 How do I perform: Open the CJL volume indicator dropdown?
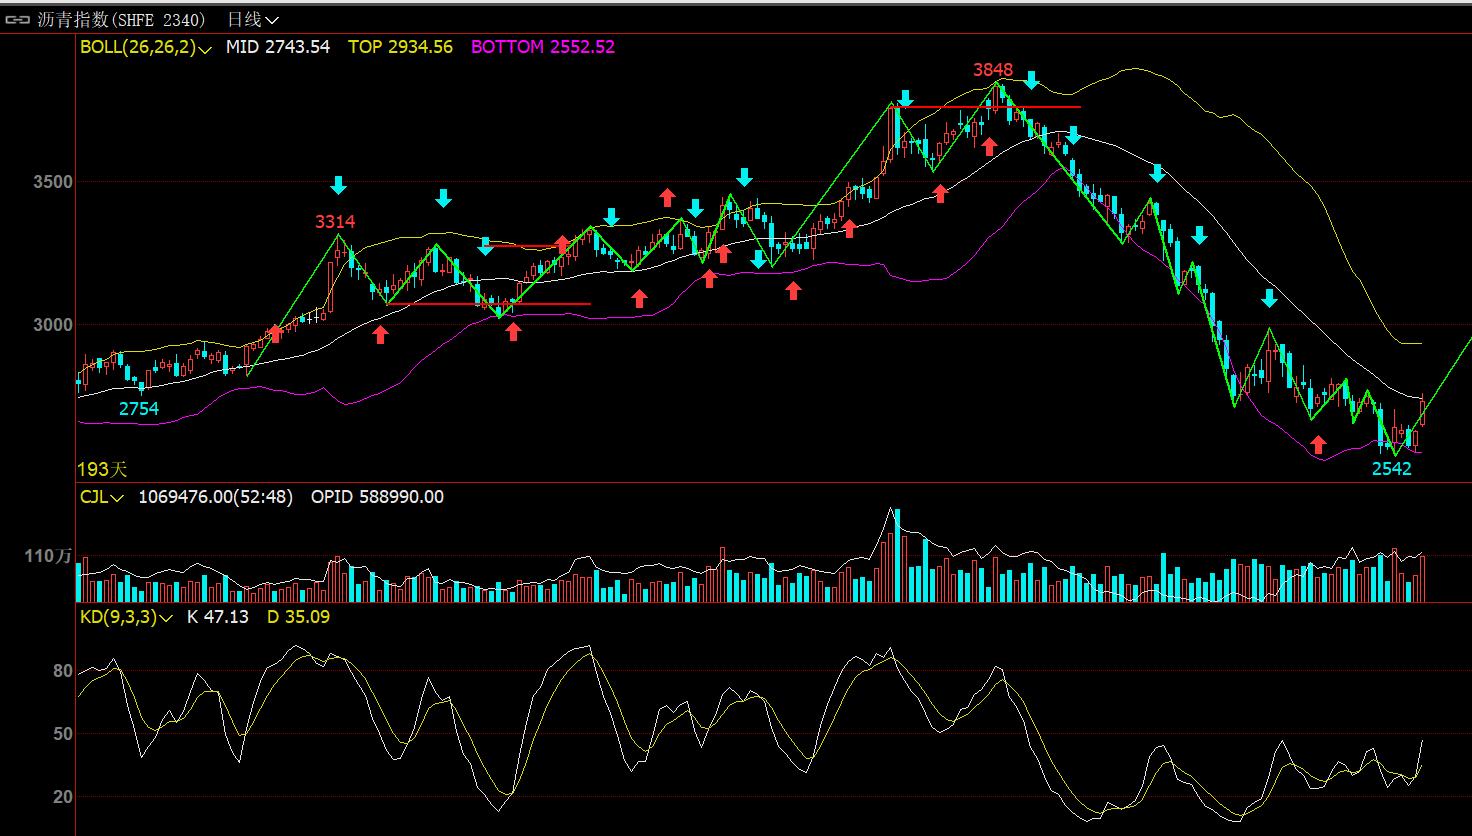point(101,497)
